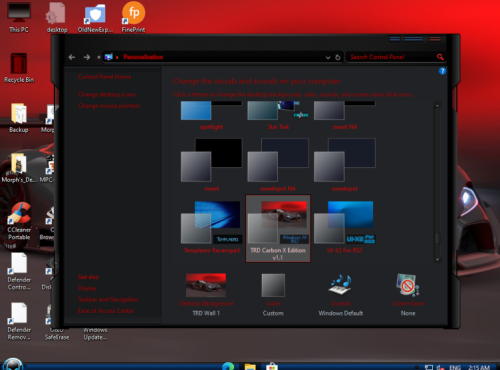Expand the address bar history dropdown
This screenshot has height=370, width=500.
point(328,57)
